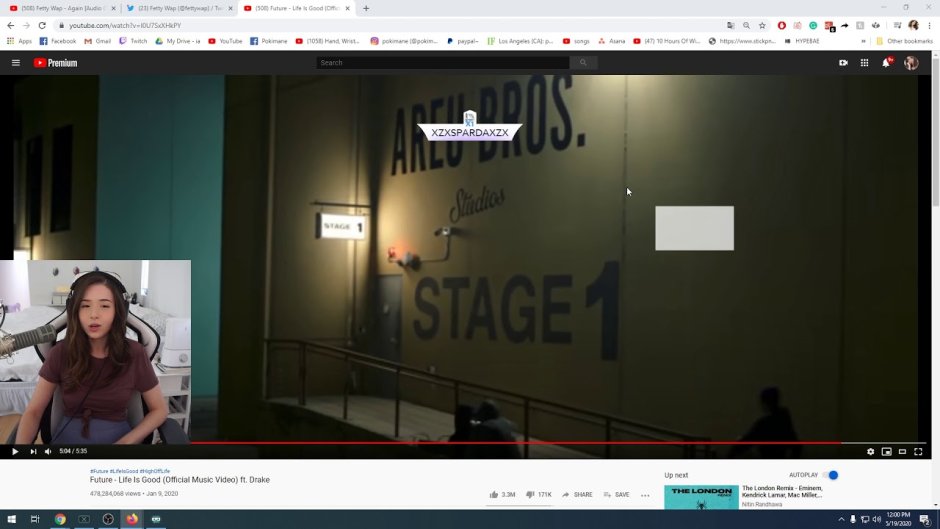The height and width of the screenshot is (529, 940).
Task: Dislike the video with thumbs down
Action: 538,495
